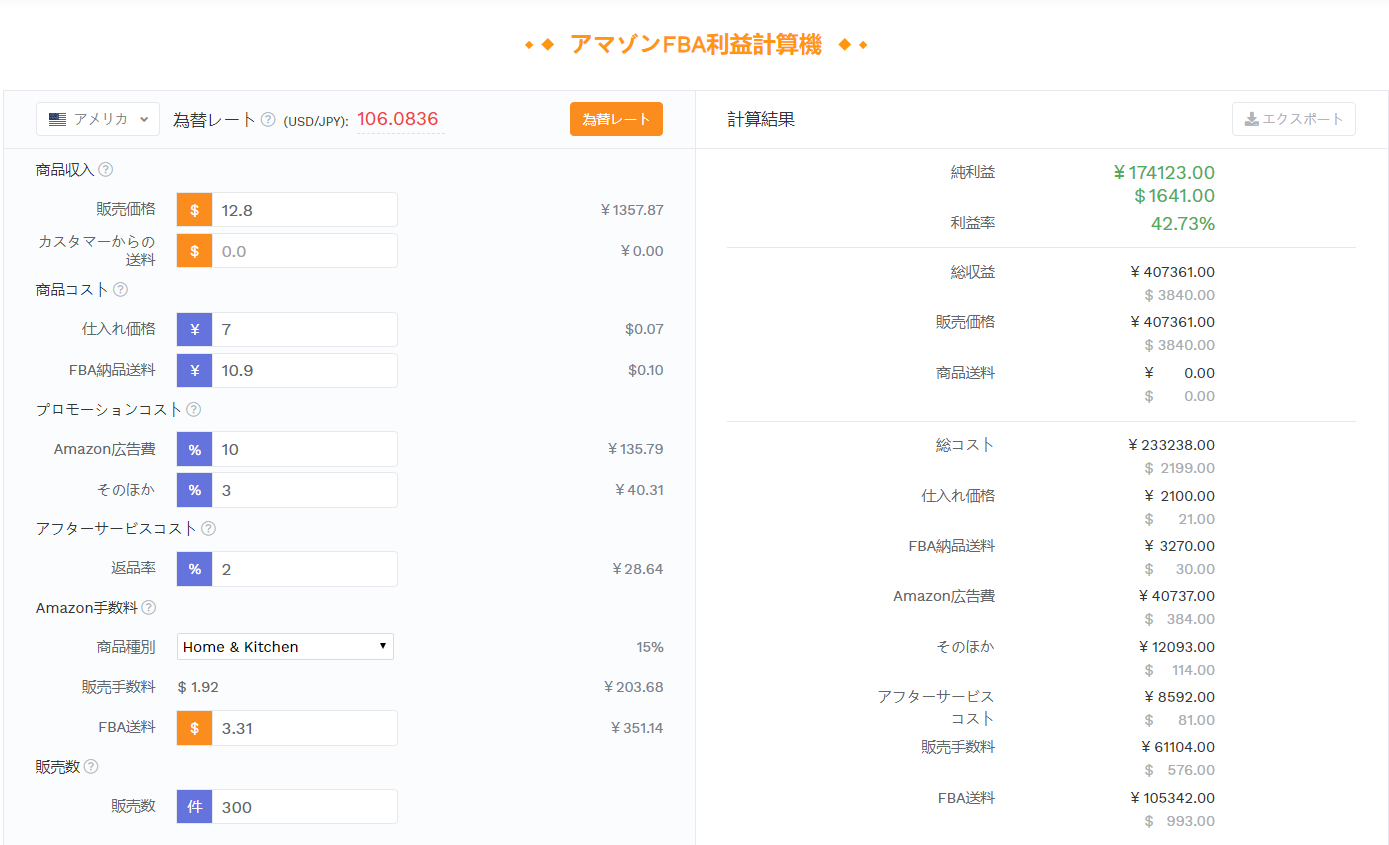Click the 販売手数料 result ¥61104.00
The width and height of the screenshot is (1389, 845).
[1178, 747]
